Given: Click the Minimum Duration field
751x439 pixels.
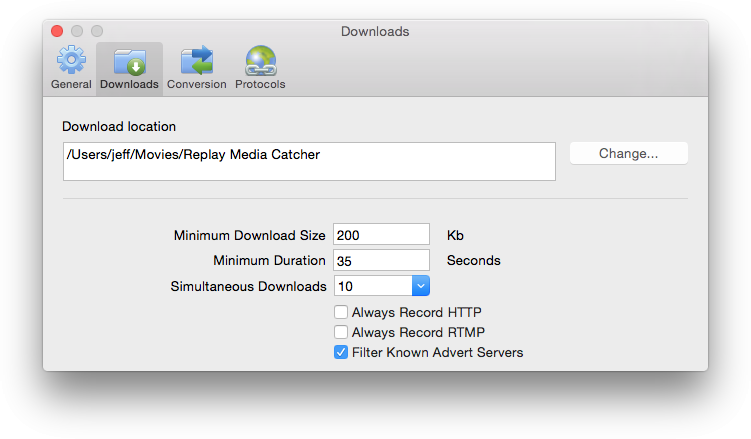Looking at the screenshot, I should pyautogui.click(x=381, y=260).
